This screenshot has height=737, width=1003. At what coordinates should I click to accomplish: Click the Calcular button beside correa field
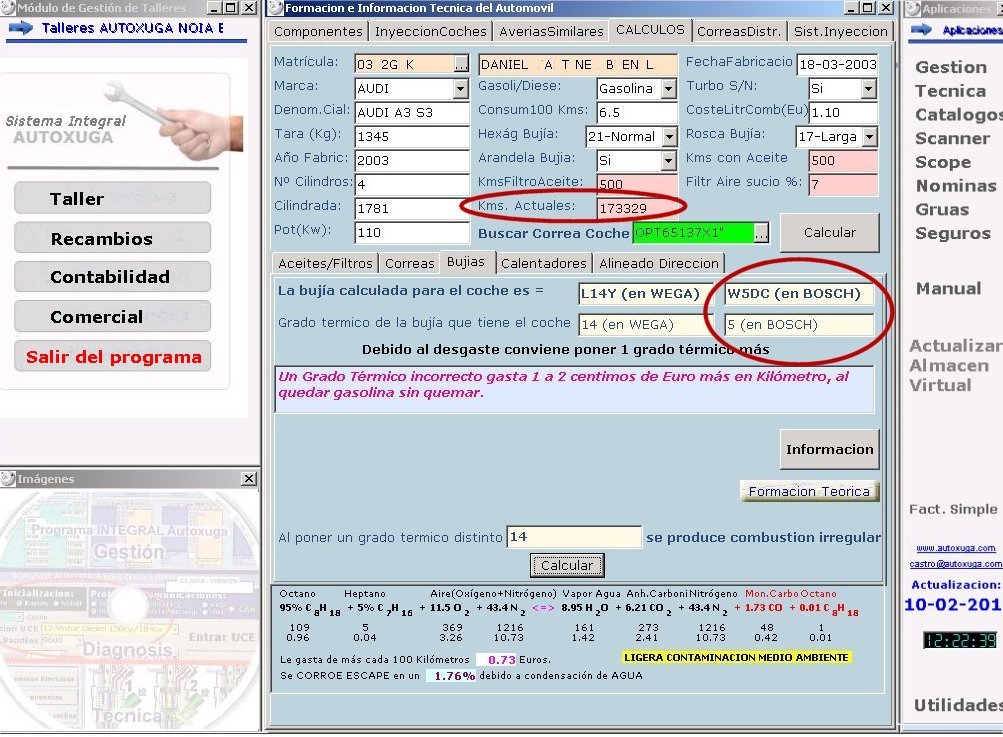(x=830, y=232)
